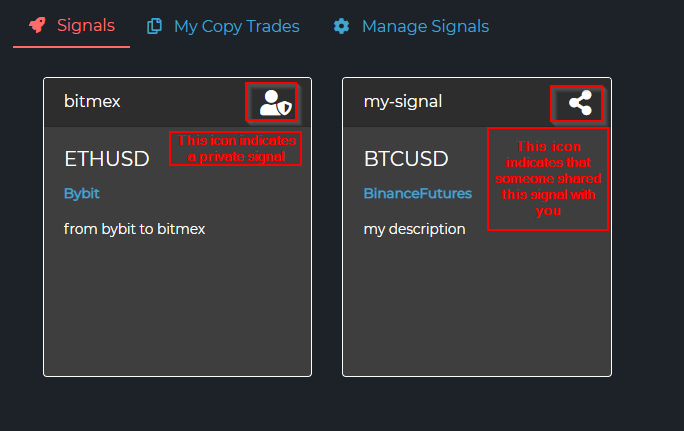Open the Bybit exchange link
The image size is (684, 431).
[x=82, y=193]
